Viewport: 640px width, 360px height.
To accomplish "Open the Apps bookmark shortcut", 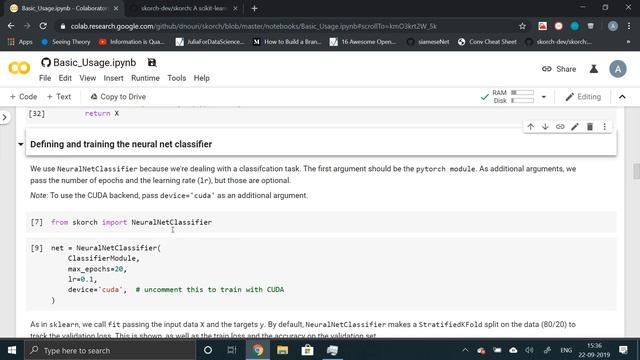I will (x=20, y=42).
